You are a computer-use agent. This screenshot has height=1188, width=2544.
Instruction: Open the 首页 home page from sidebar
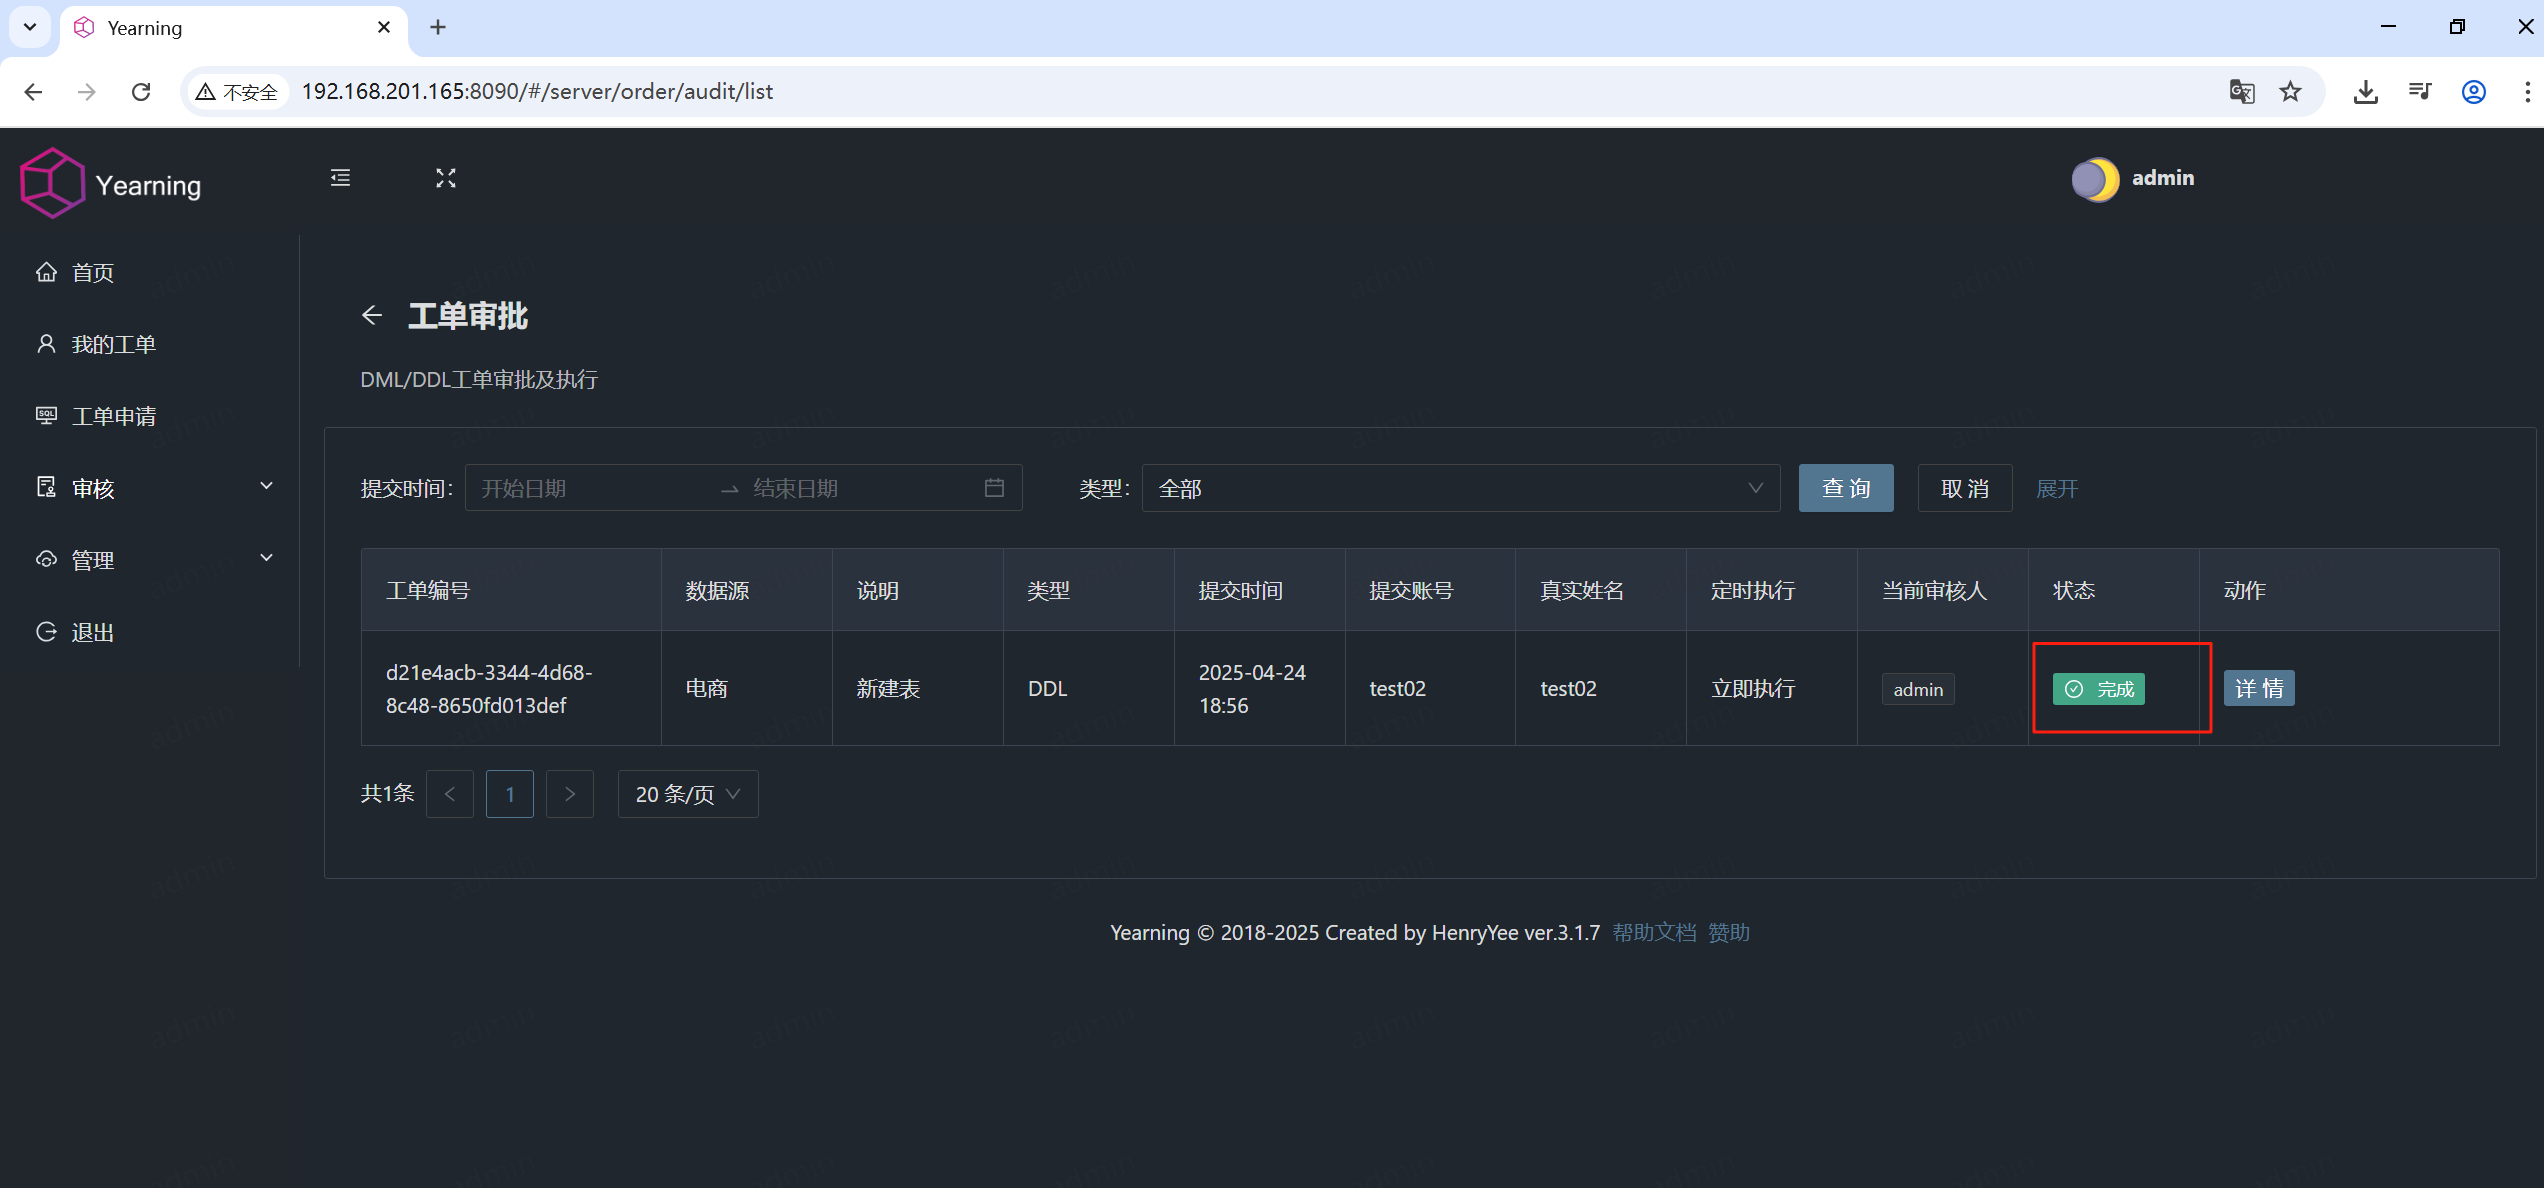[91, 272]
